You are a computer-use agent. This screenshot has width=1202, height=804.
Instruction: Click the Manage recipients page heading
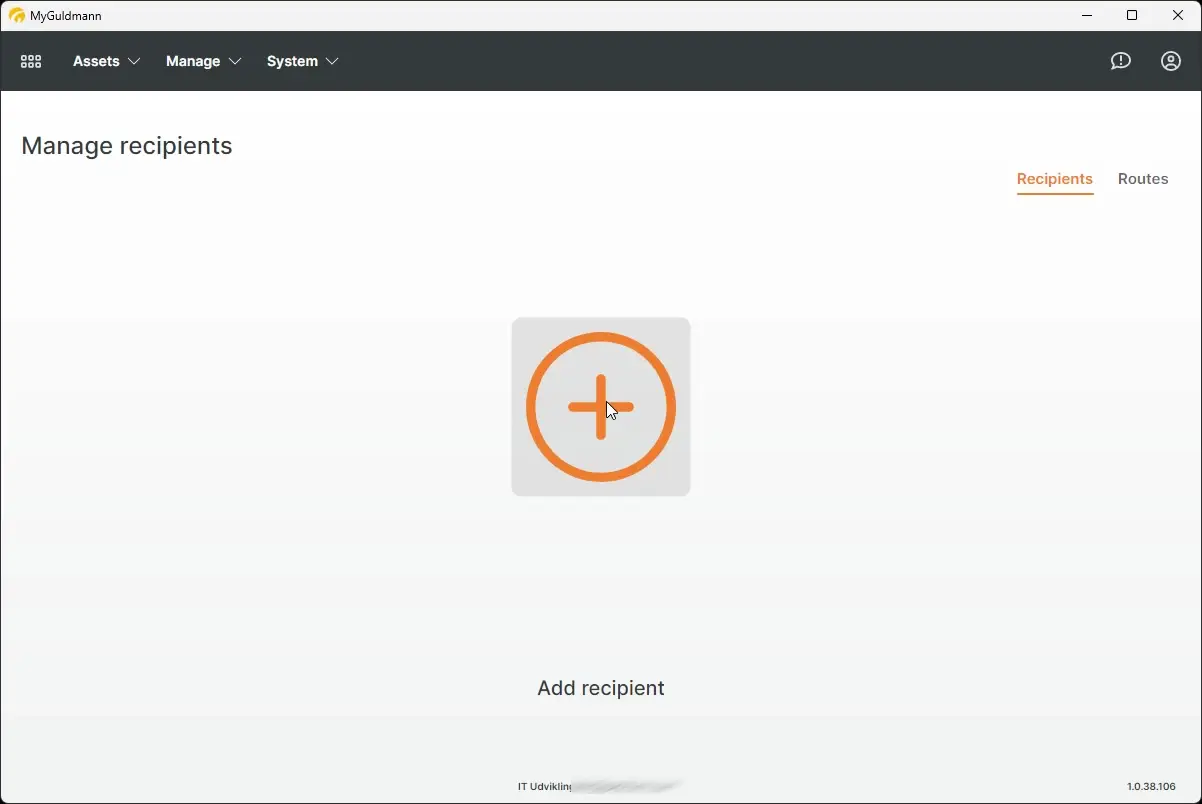(x=127, y=145)
